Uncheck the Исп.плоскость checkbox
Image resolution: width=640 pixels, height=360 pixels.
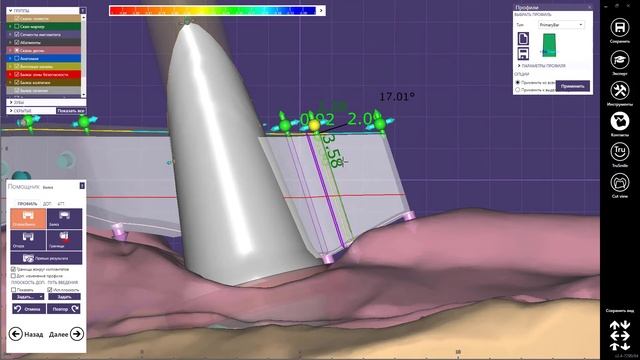[x=50, y=289]
